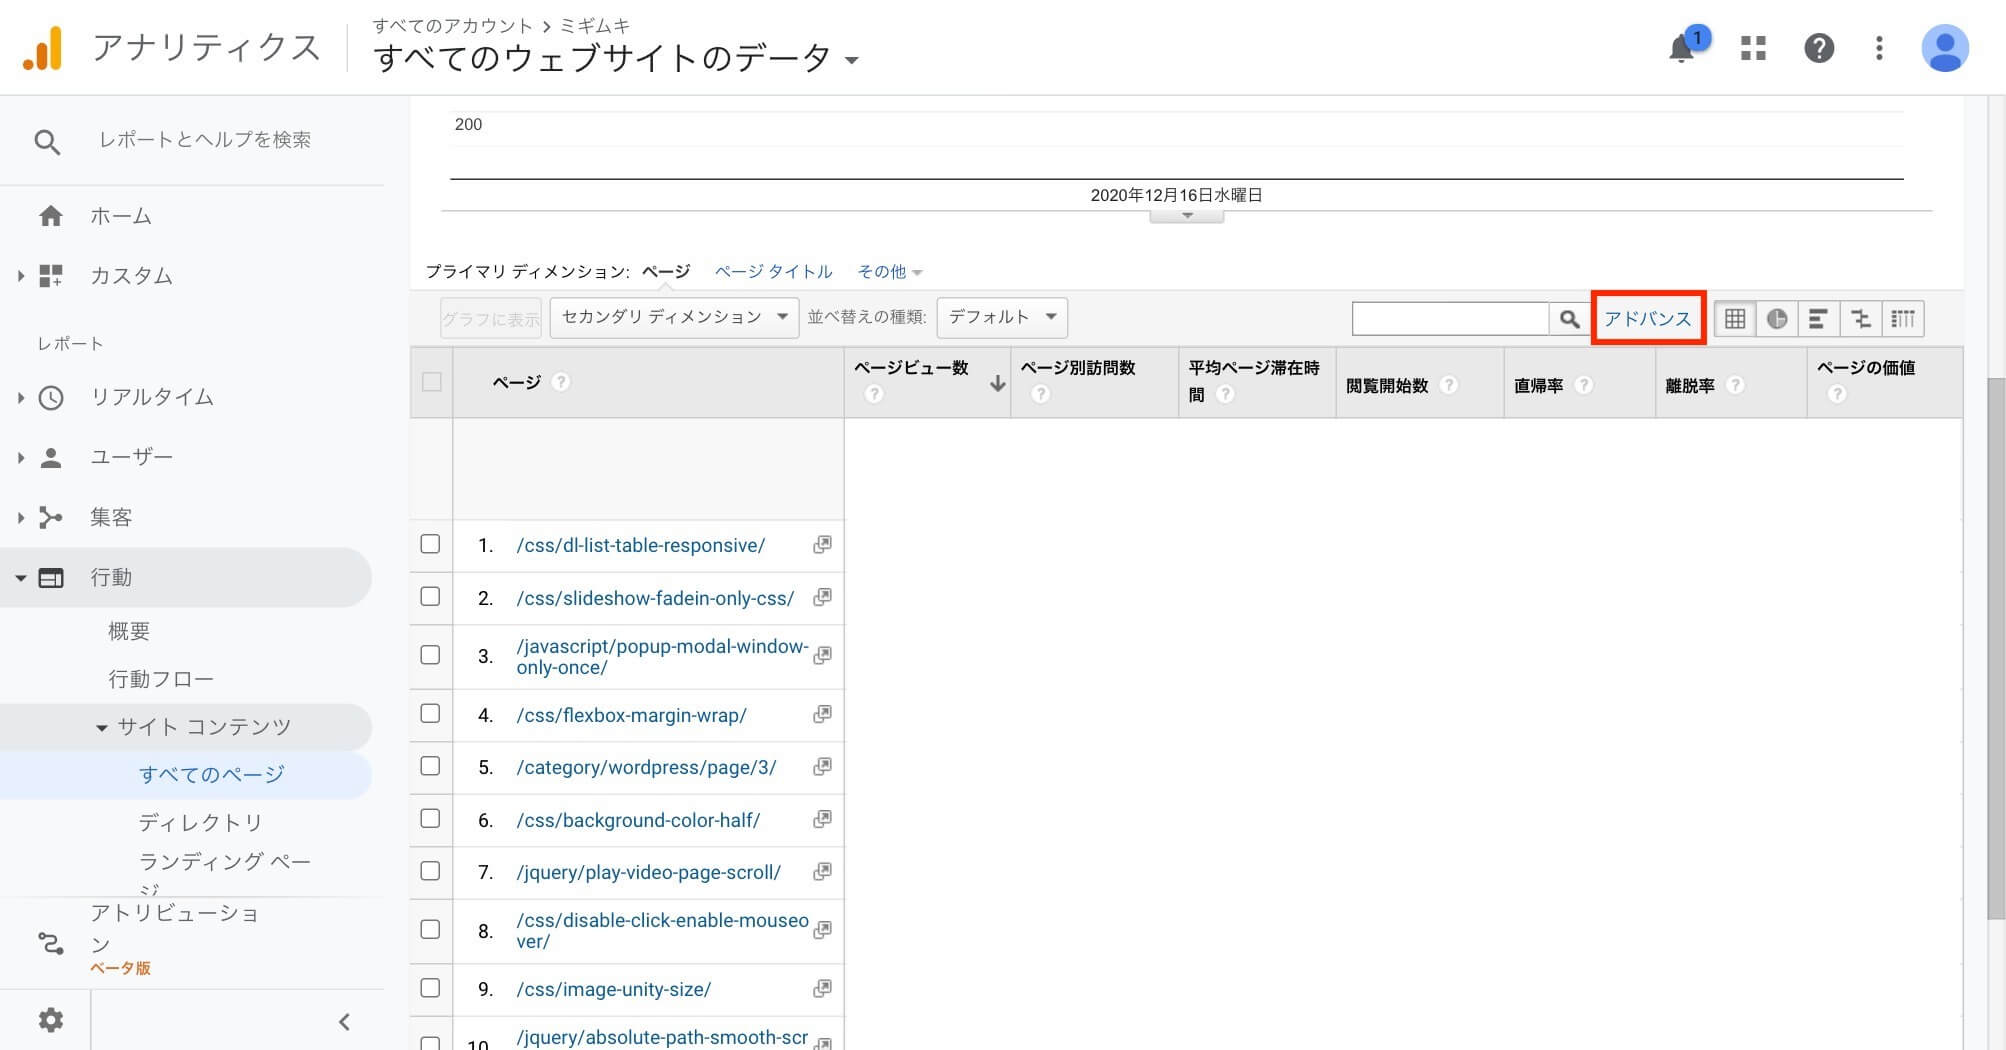Click the アドバンス filter link

point(1647,319)
